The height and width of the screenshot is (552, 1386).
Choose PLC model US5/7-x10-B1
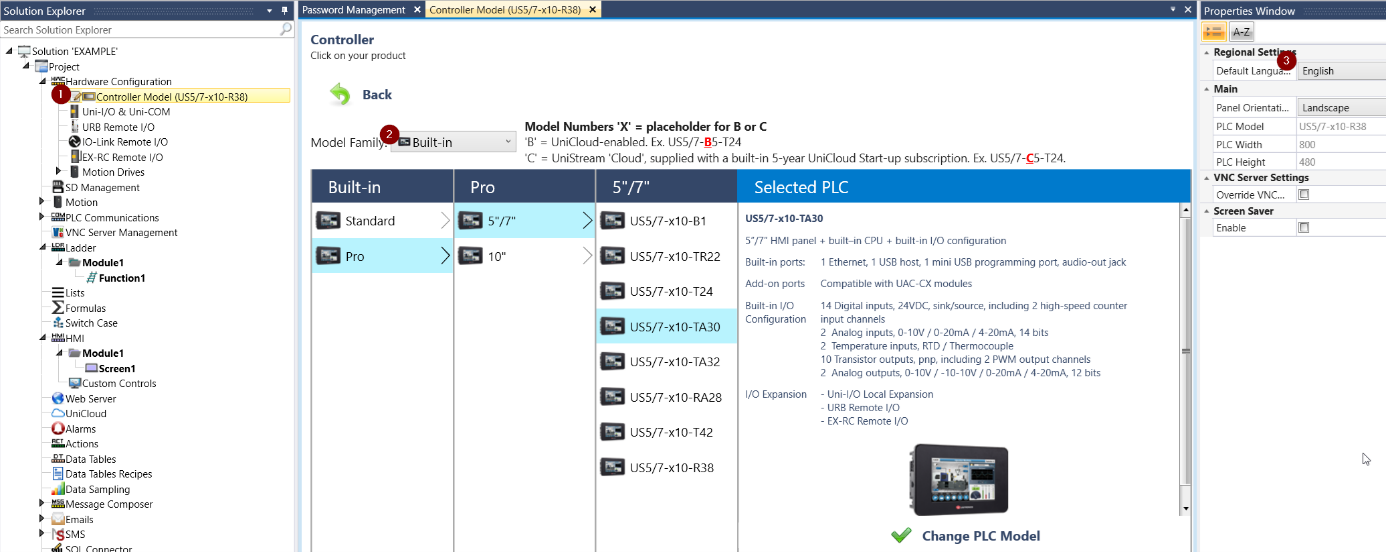click(667, 221)
